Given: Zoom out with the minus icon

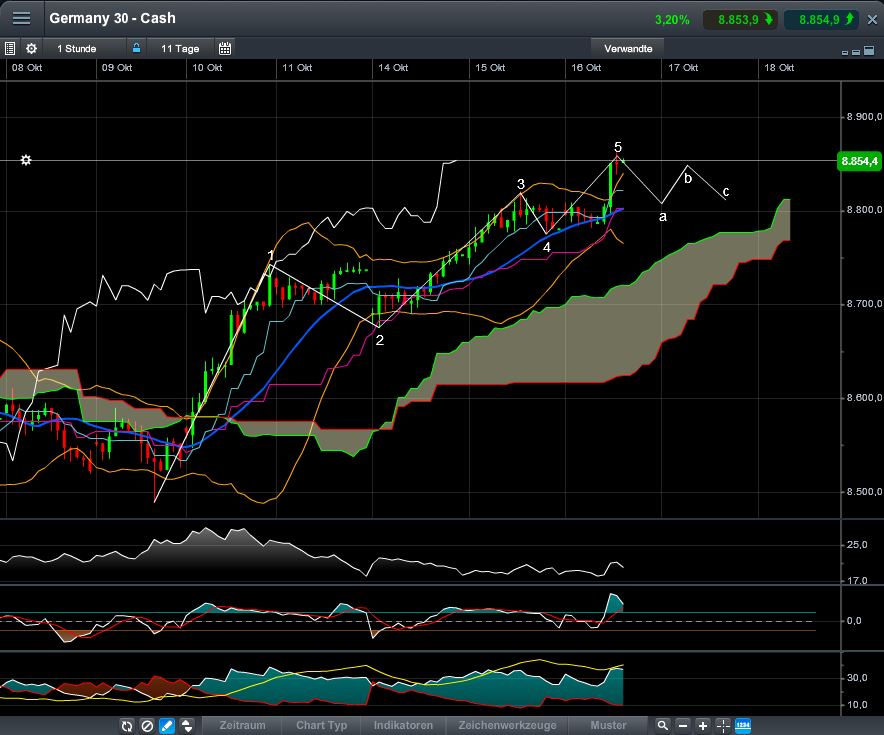Looking at the screenshot, I should pos(683,726).
